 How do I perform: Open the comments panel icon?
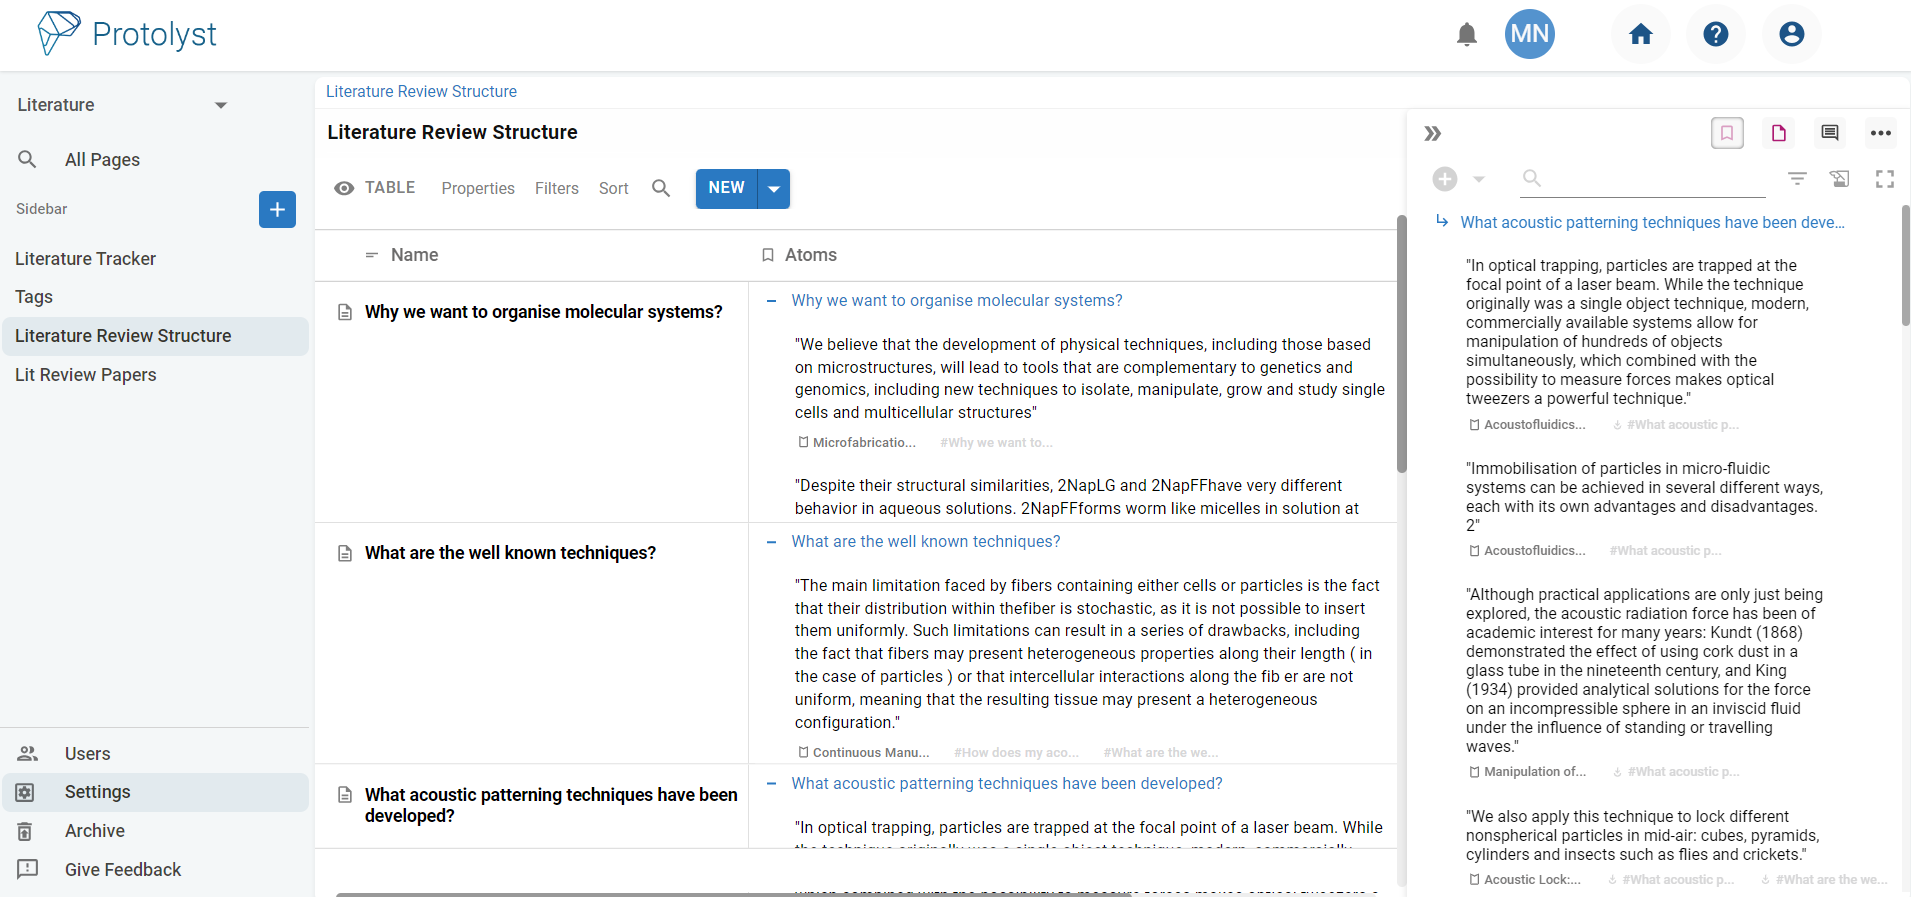(x=1829, y=133)
